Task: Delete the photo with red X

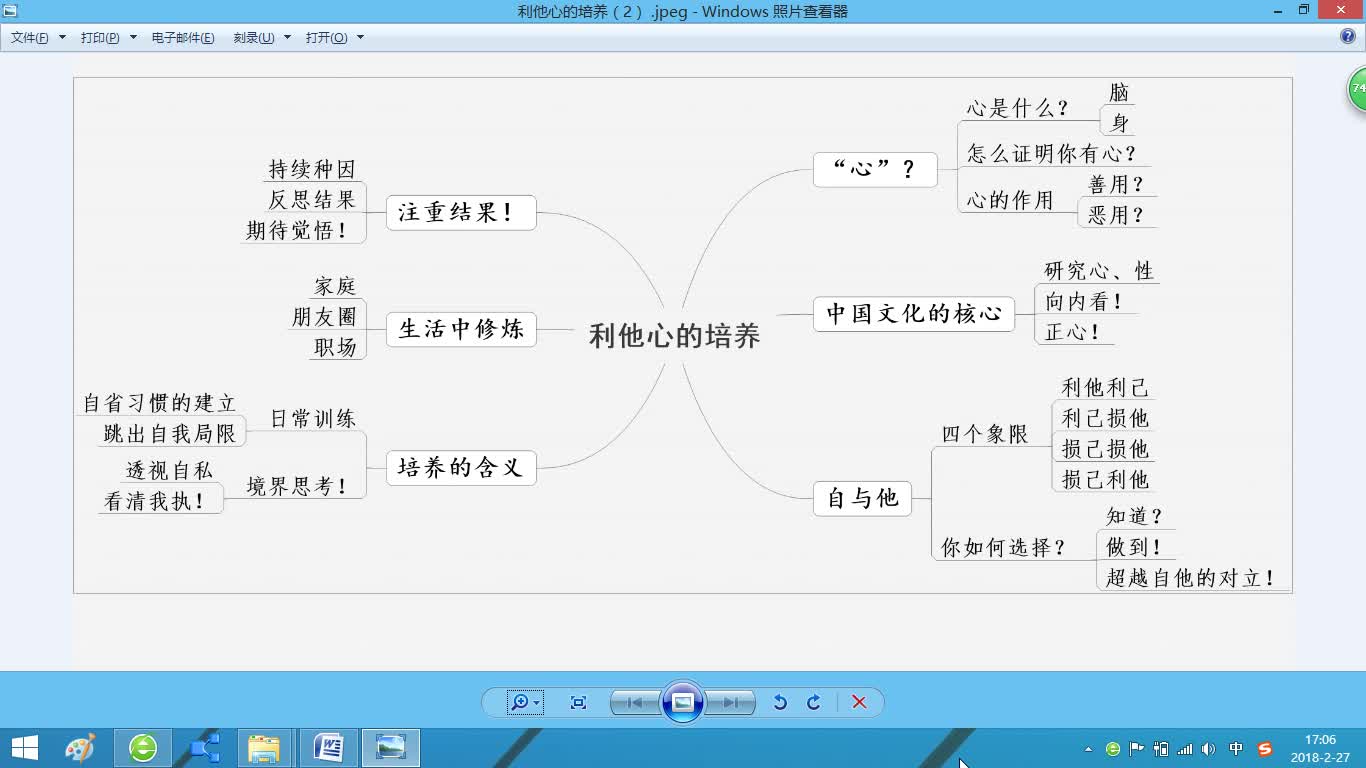Action: click(859, 703)
